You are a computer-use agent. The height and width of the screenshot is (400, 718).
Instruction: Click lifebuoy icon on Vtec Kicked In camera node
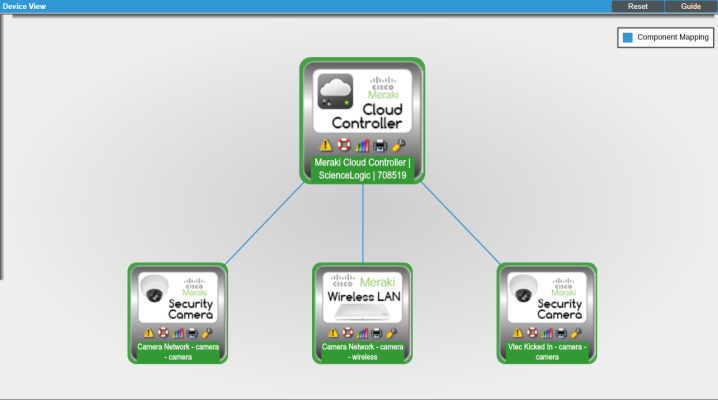(532, 333)
